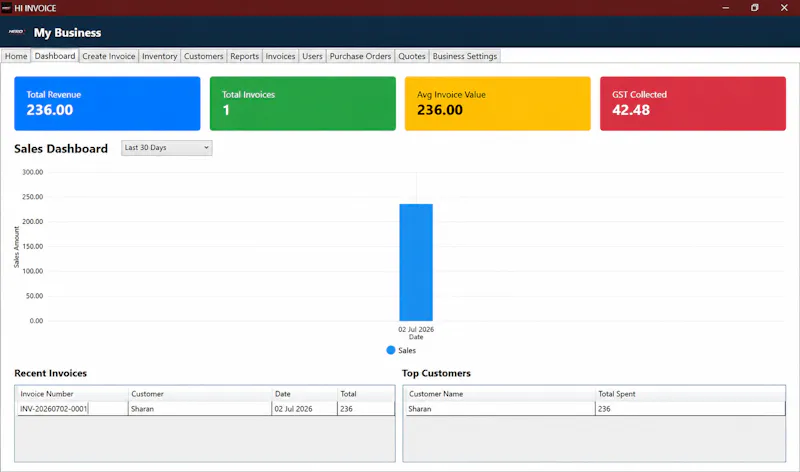800x472 pixels.
Task: Click the 236 Total Spent cell
Action: tap(690, 409)
